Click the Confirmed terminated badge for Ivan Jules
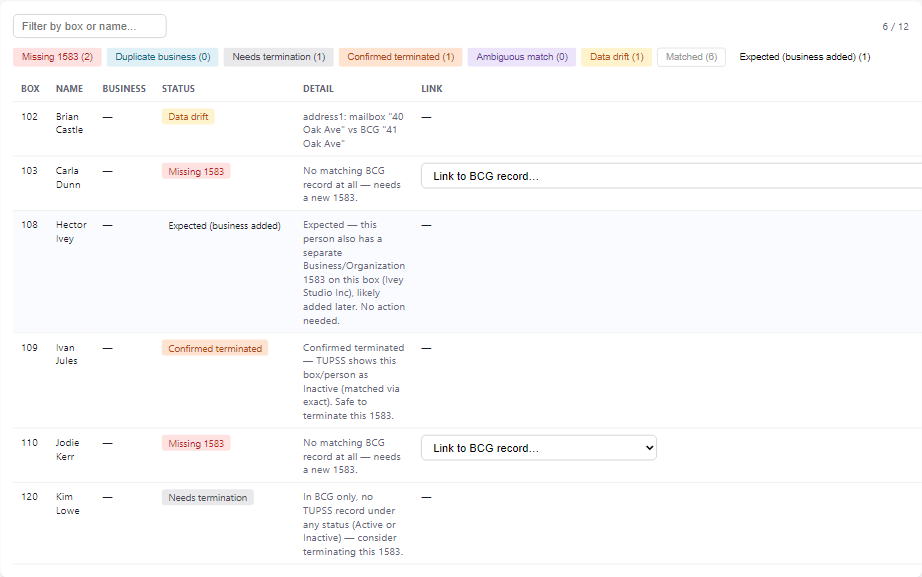Image resolution: width=922 pixels, height=577 pixels. click(215, 348)
